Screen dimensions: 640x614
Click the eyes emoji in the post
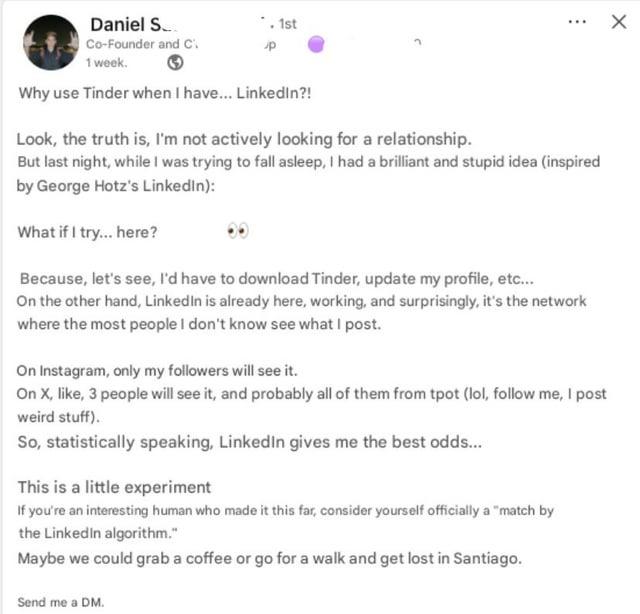[237, 231]
